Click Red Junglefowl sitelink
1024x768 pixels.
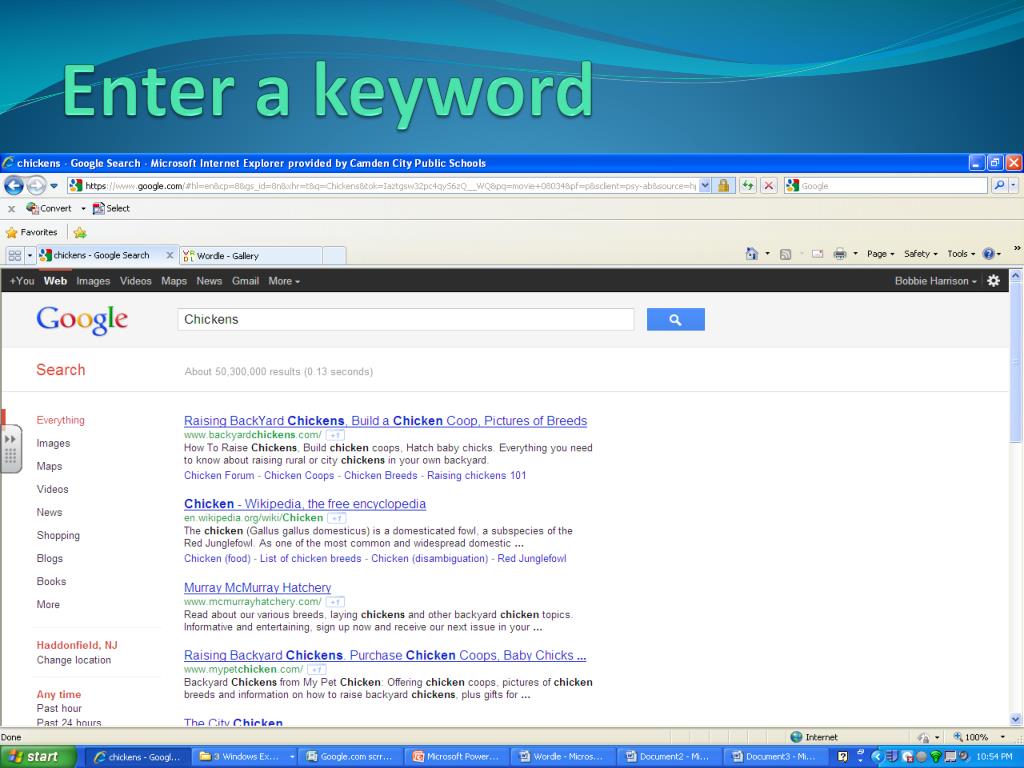(x=532, y=558)
